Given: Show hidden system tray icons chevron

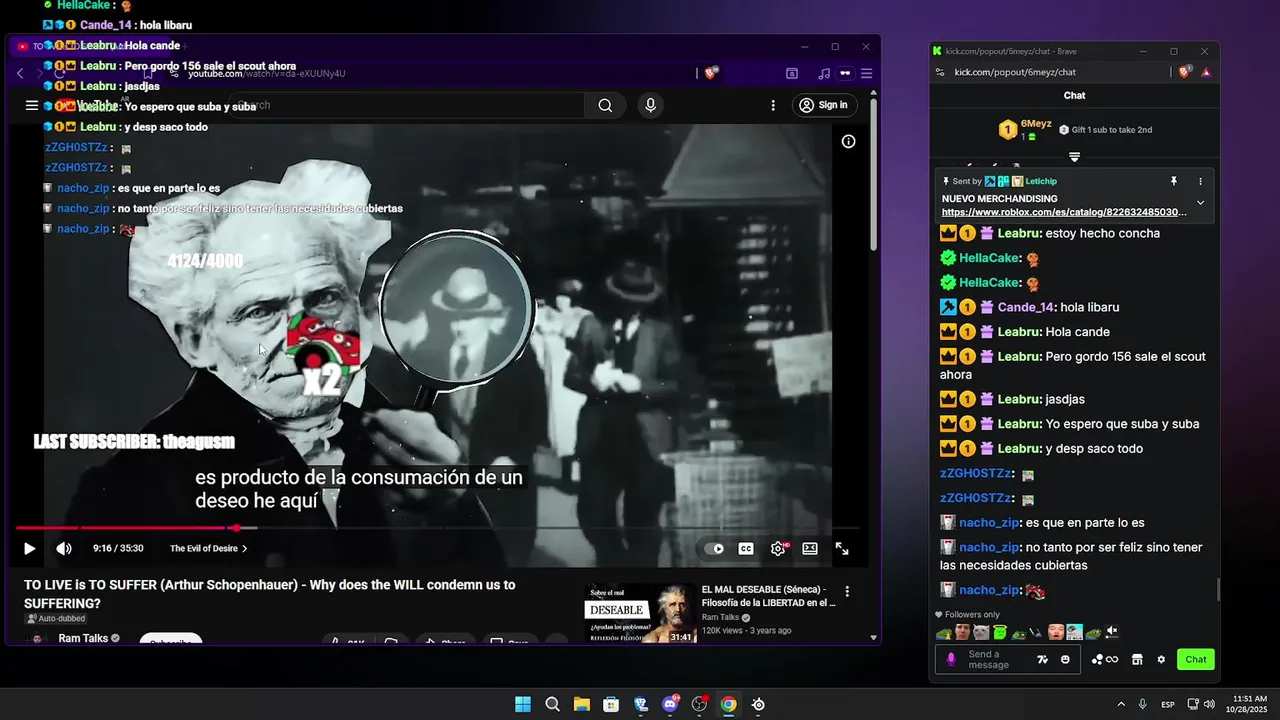Looking at the screenshot, I should 1120,704.
